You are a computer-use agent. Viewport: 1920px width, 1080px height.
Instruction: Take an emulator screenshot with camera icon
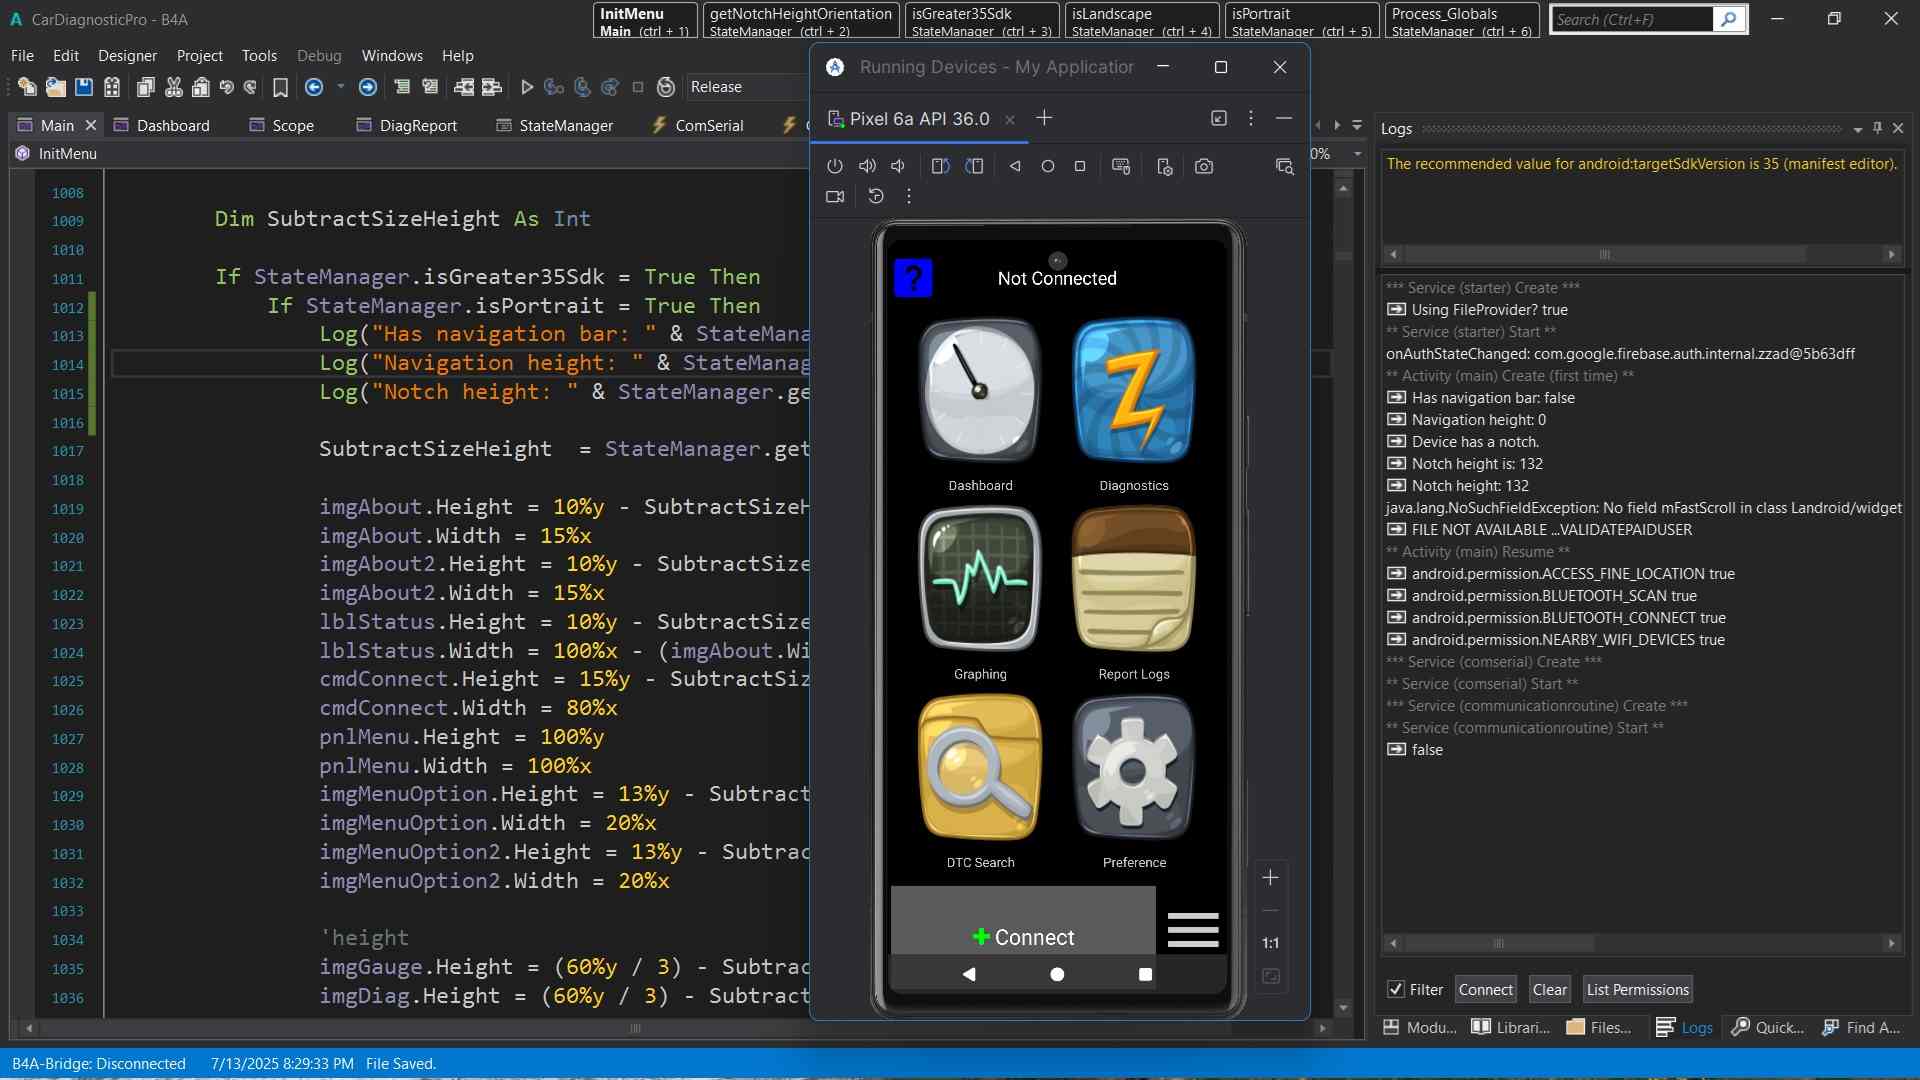(x=1204, y=167)
